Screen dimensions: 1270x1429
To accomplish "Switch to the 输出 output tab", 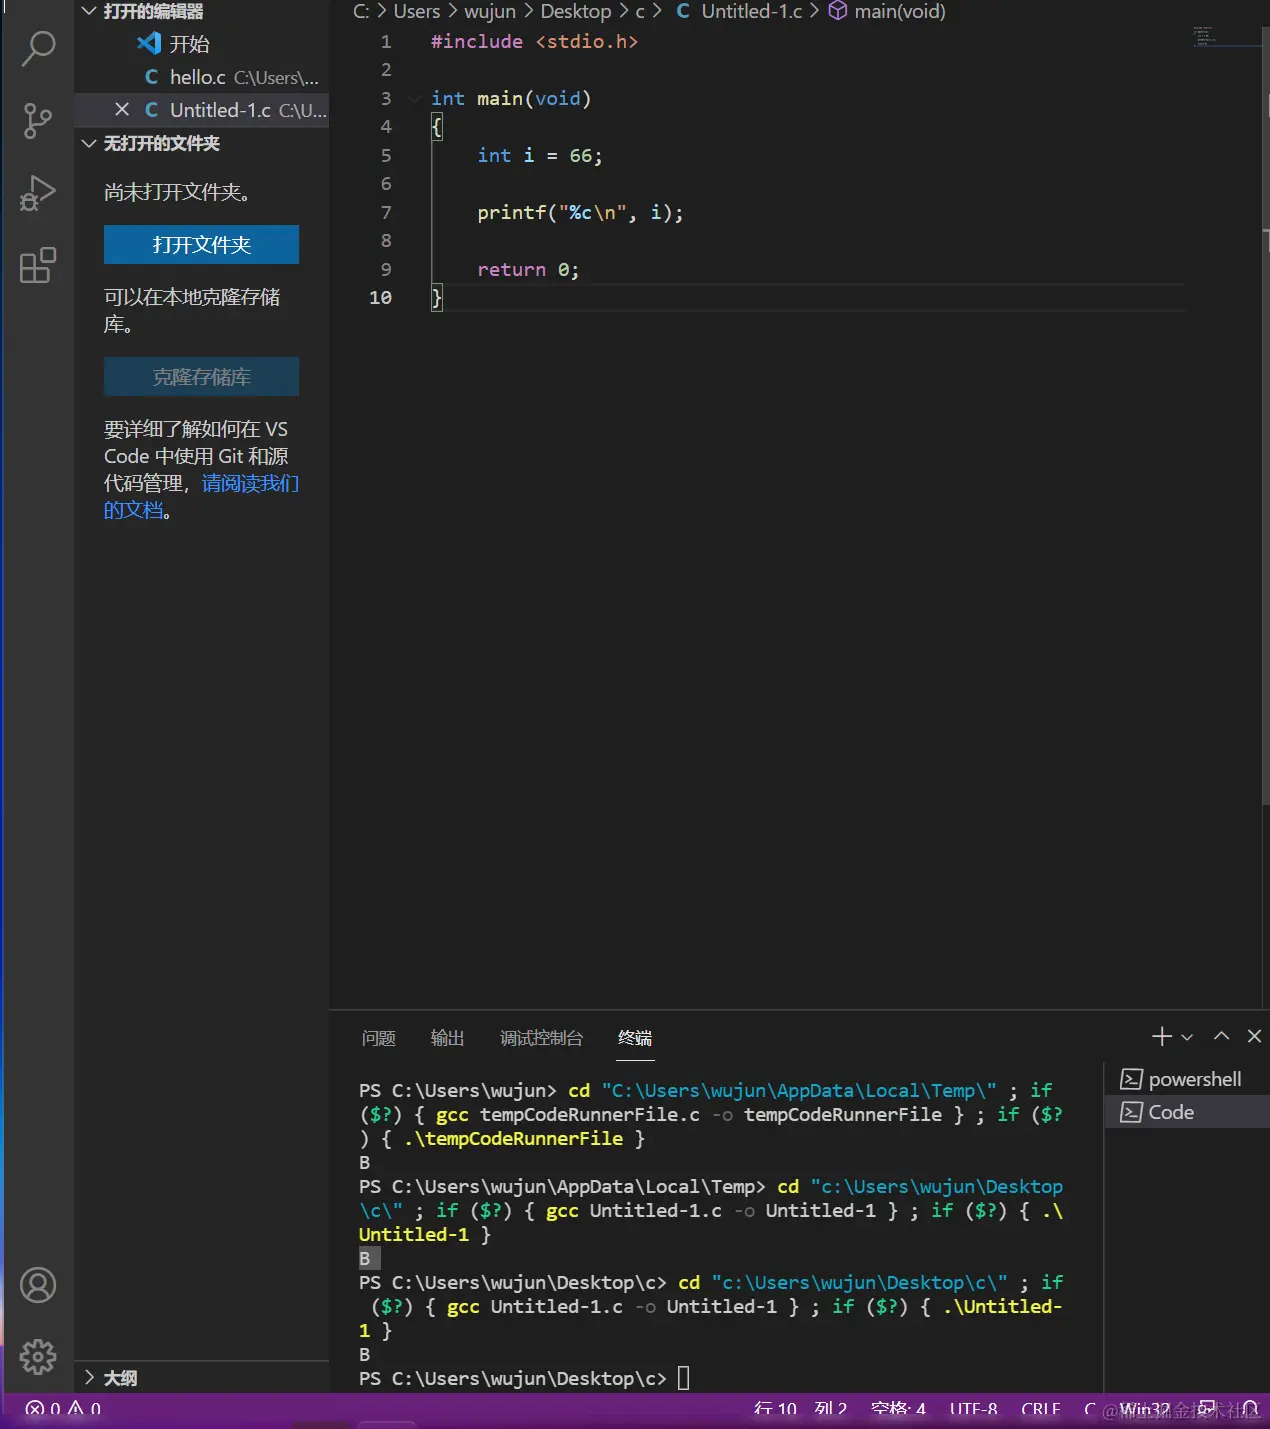I will pyautogui.click(x=447, y=1038).
